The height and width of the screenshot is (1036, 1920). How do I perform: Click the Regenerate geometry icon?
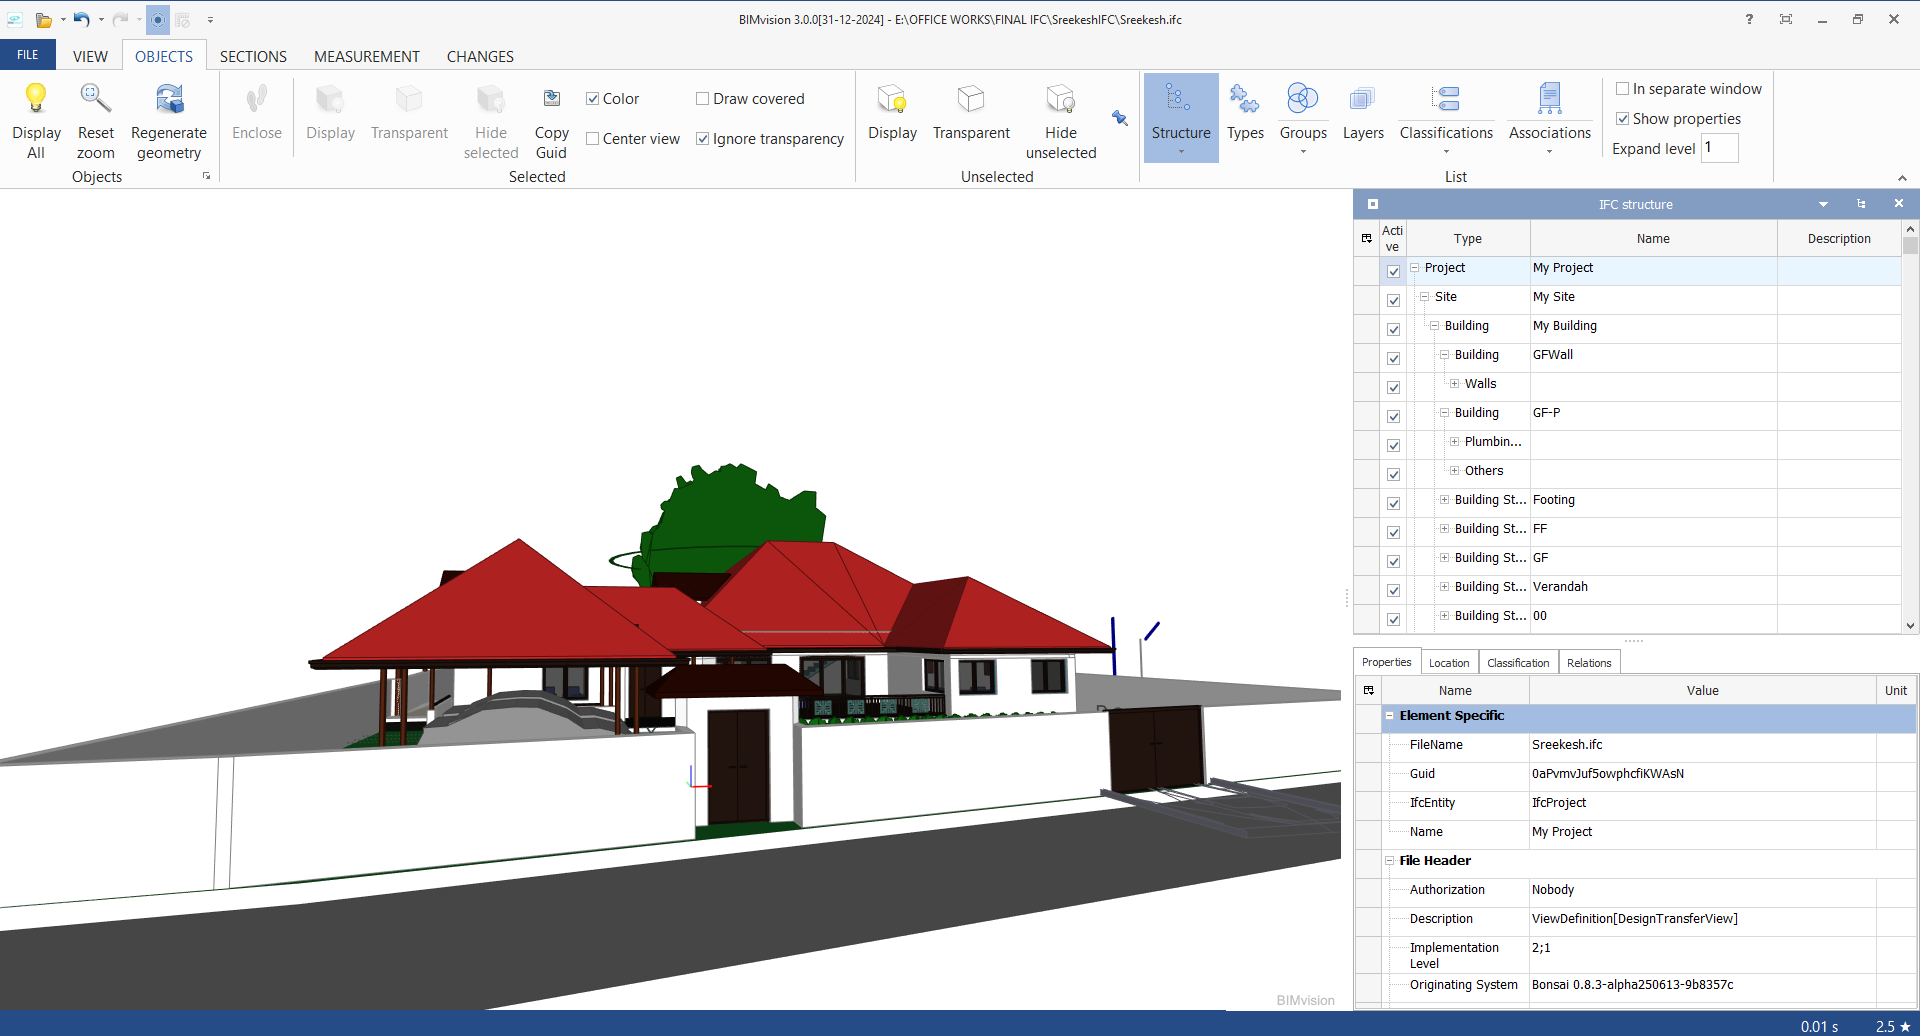click(x=169, y=98)
